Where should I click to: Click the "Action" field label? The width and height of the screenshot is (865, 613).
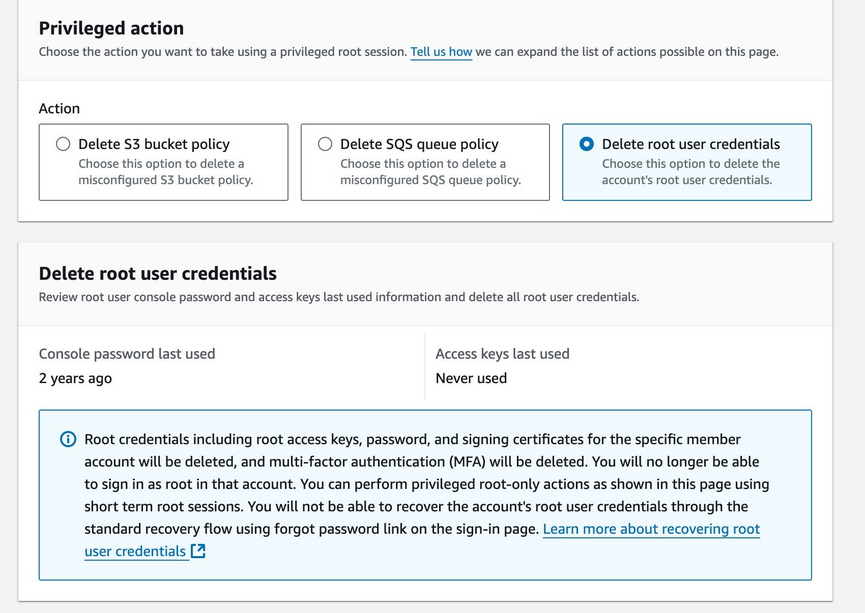(58, 108)
